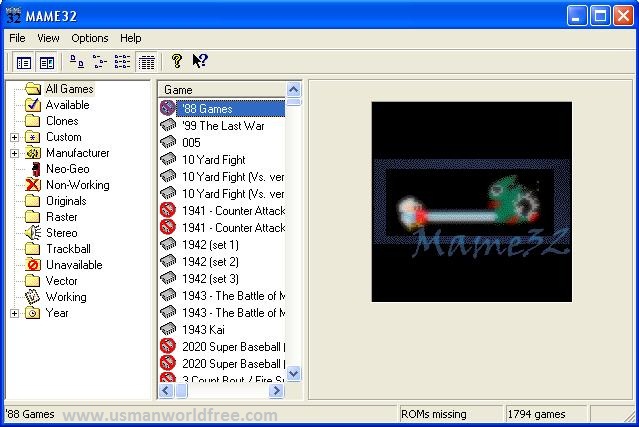Viewport: 639px width, 427px height.
Task: Select the Neo-Geo folder
Action: [x=68, y=169]
